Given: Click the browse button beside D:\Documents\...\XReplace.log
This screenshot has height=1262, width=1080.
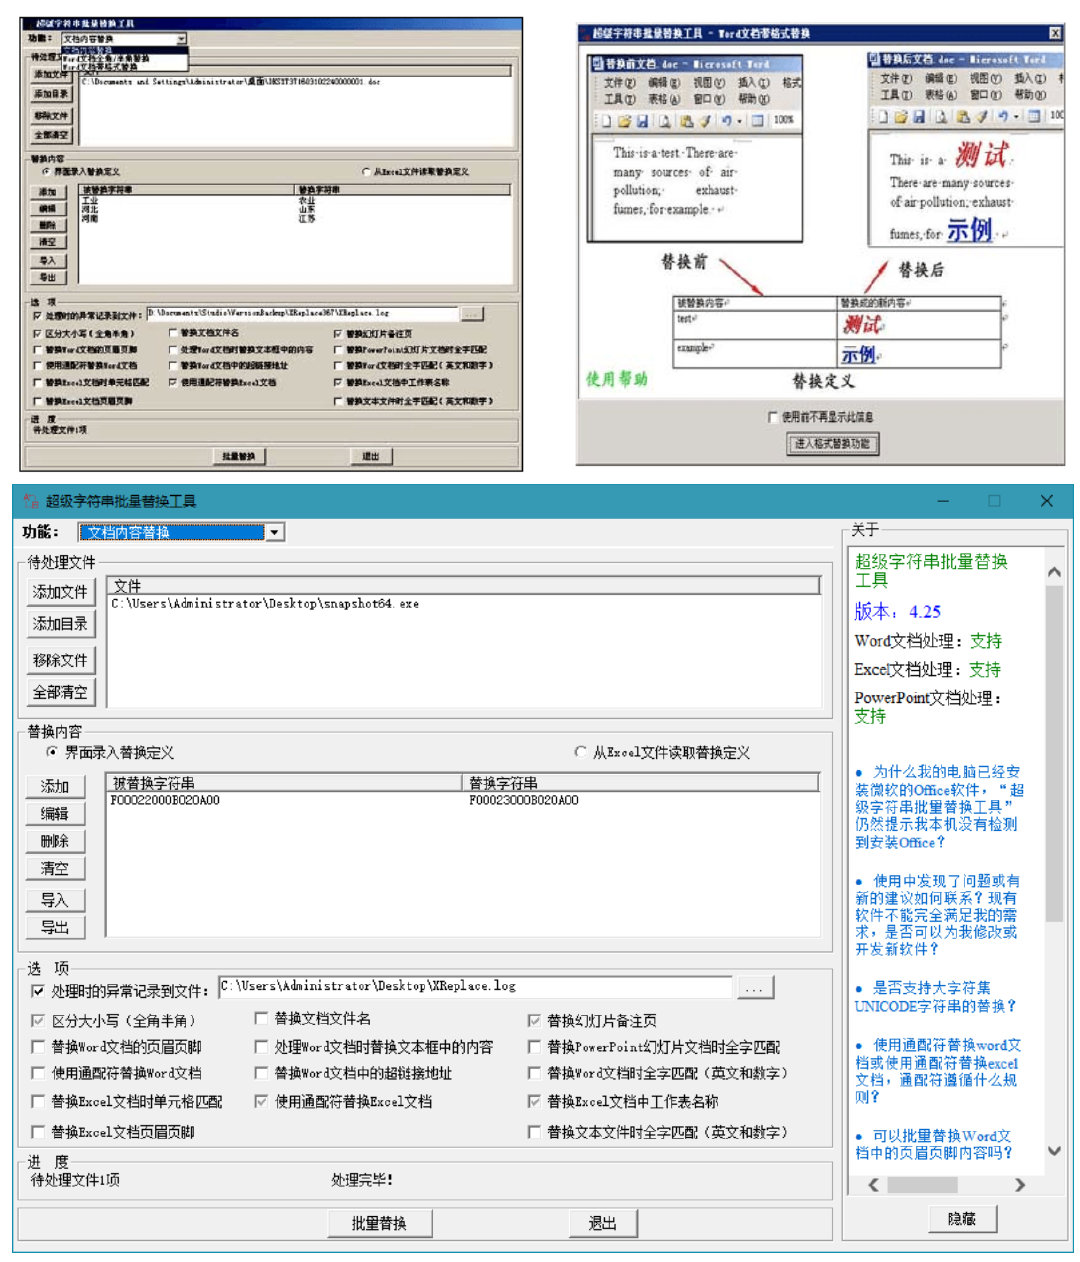Looking at the screenshot, I should click(x=470, y=314).
